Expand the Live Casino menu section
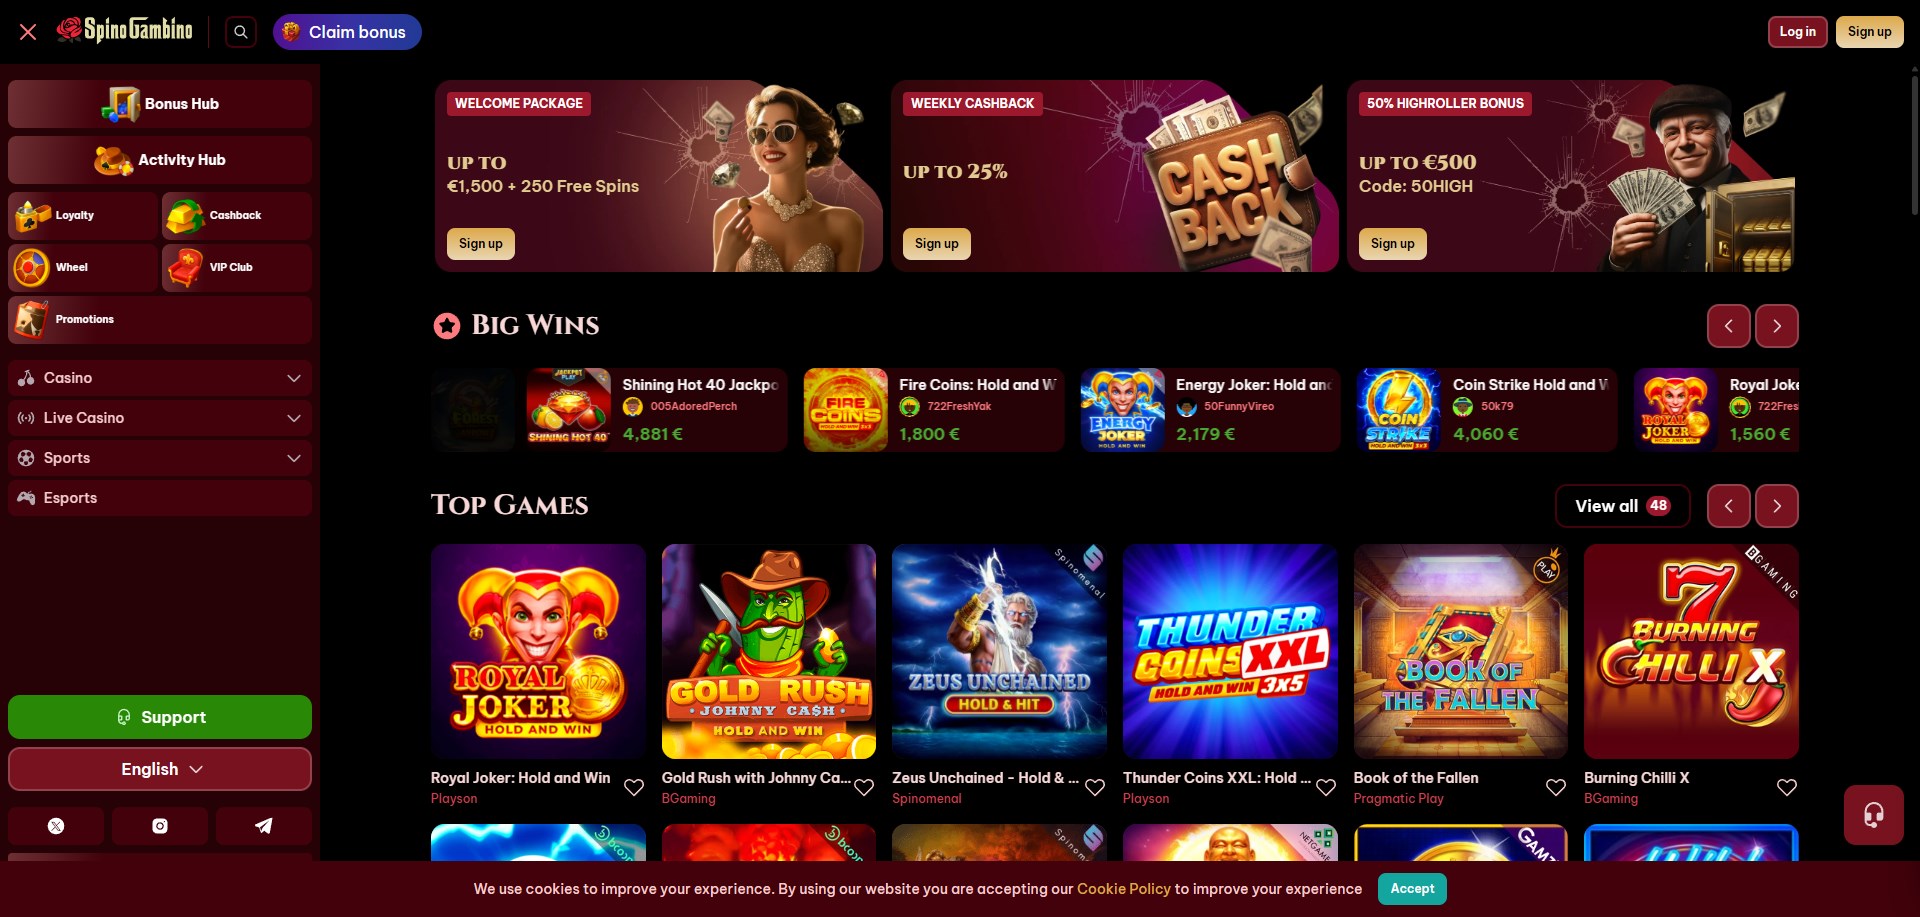 tap(160, 418)
